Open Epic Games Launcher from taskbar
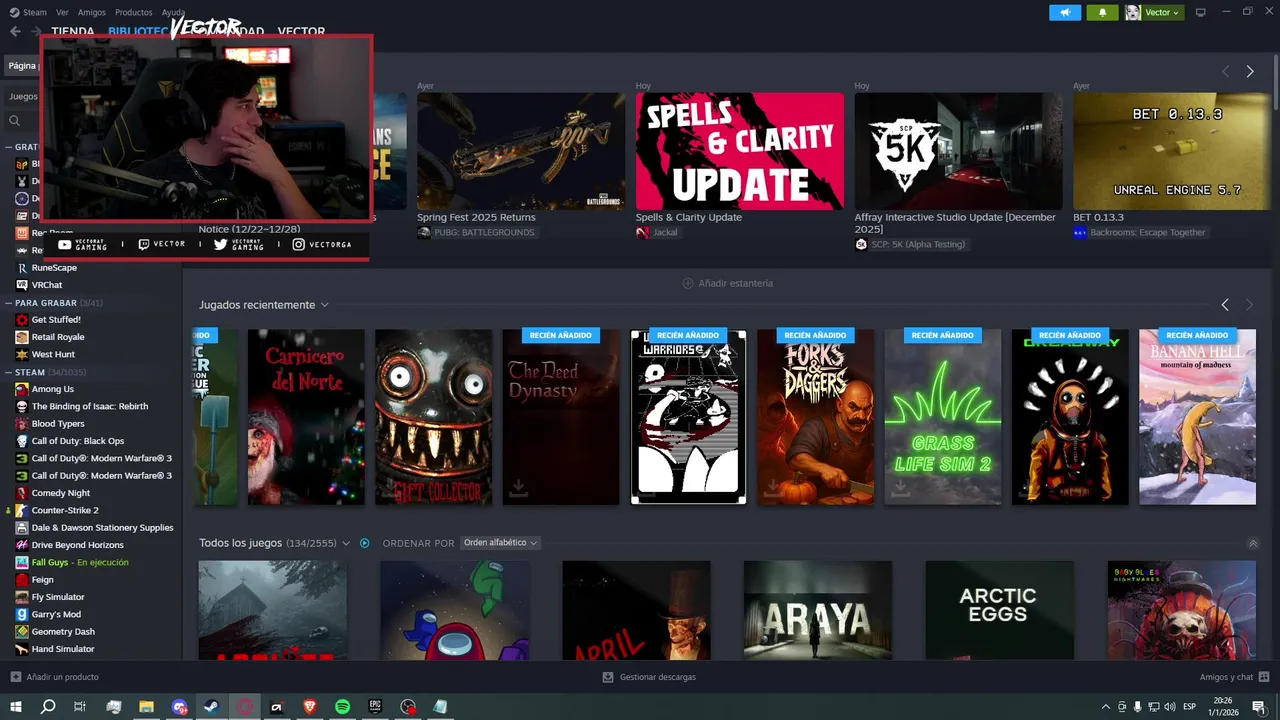The height and width of the screenshot is (720, 1280). (x=375, y=706)
